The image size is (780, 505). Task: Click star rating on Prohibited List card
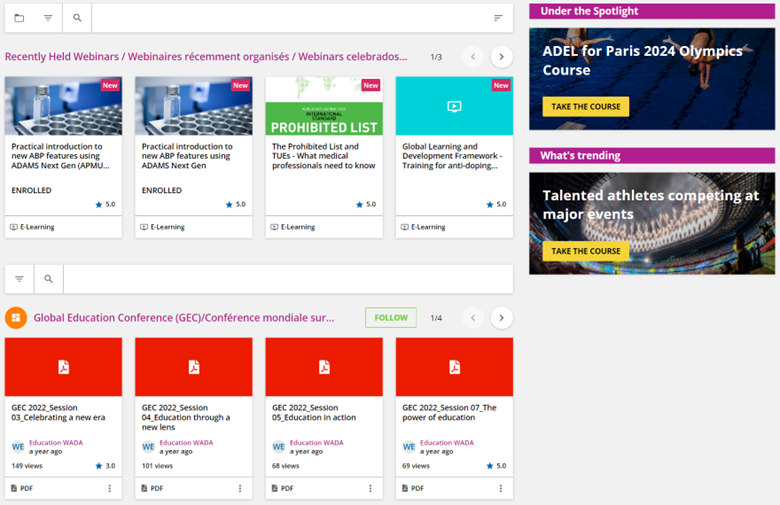pos(366,204)
